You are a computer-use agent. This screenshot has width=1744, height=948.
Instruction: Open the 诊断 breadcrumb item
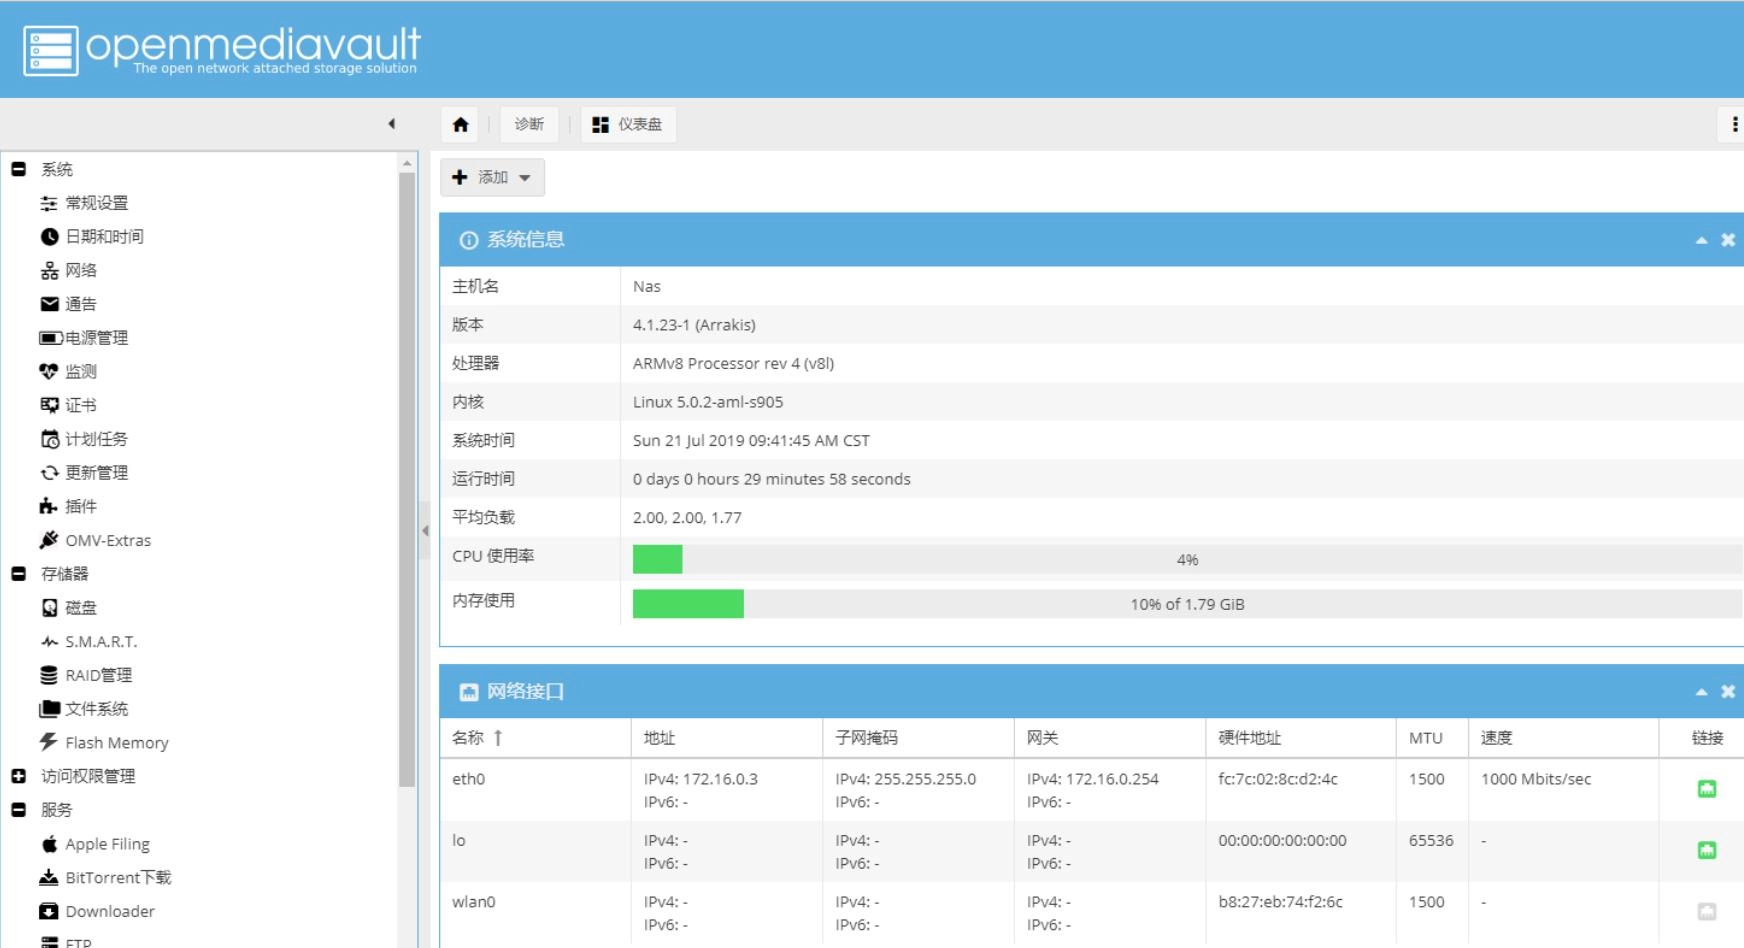tap(529, 124)
